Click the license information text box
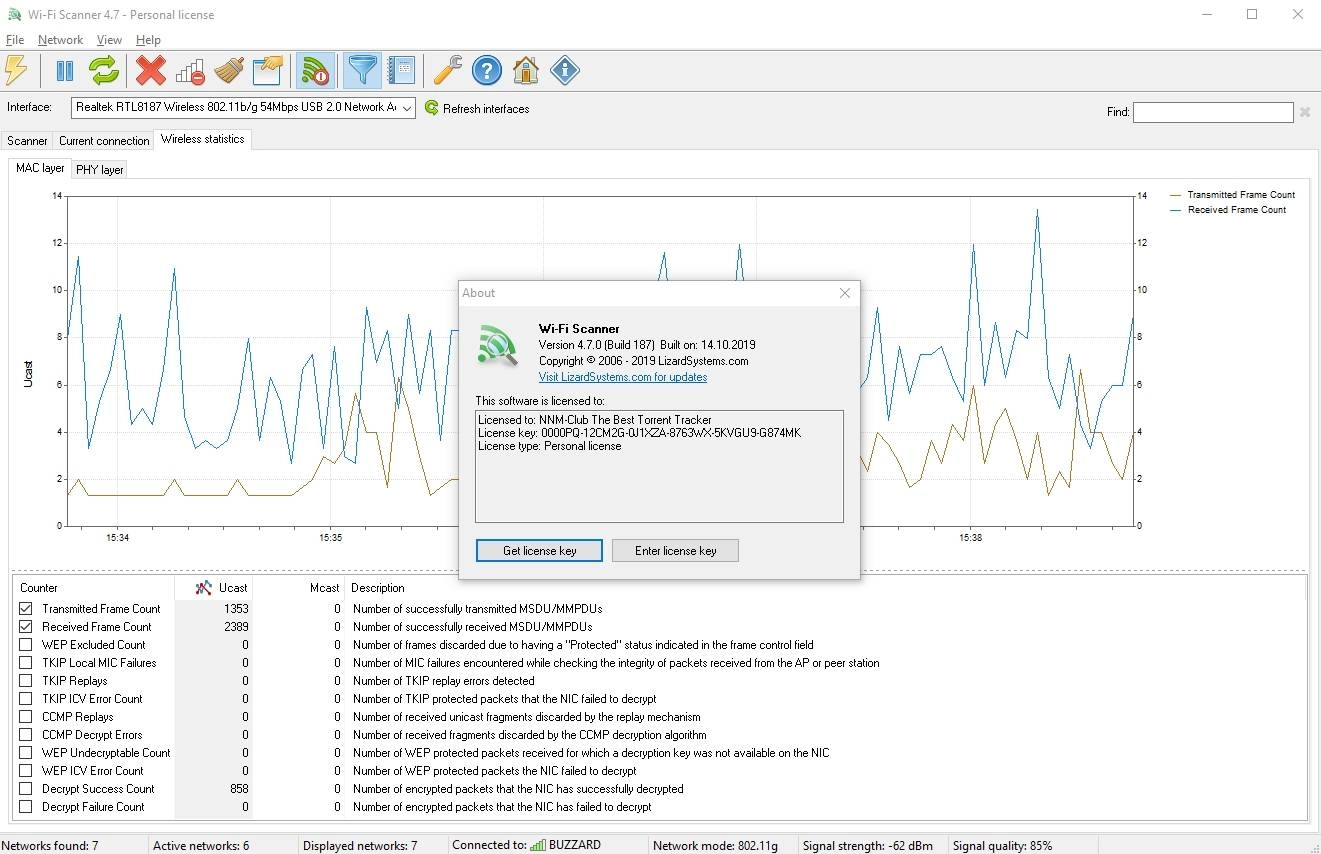 pyautogui.click(x=659, y=466)
